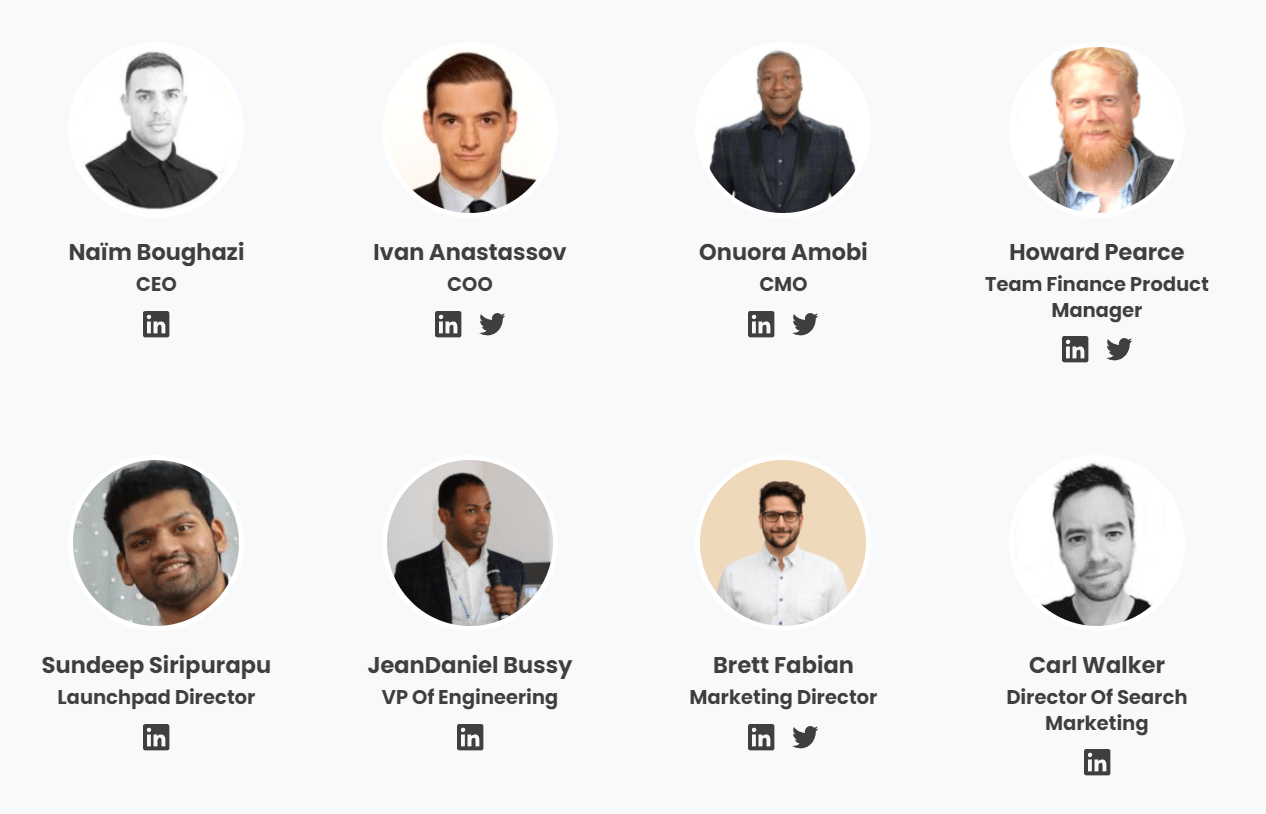Select the CEO title under Naïm Boughazi
The image size is (1266, 814).
(156, 284)
